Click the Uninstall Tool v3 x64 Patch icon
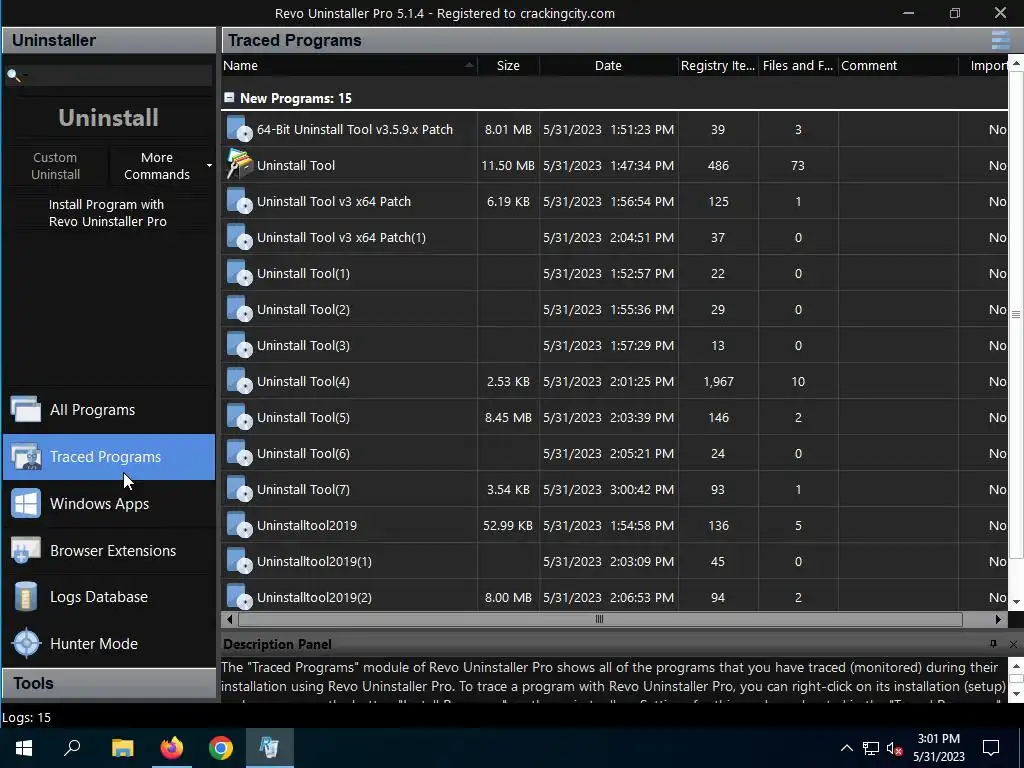The width and height of the screenshot is (1024, 768). [x=239, y=201]
